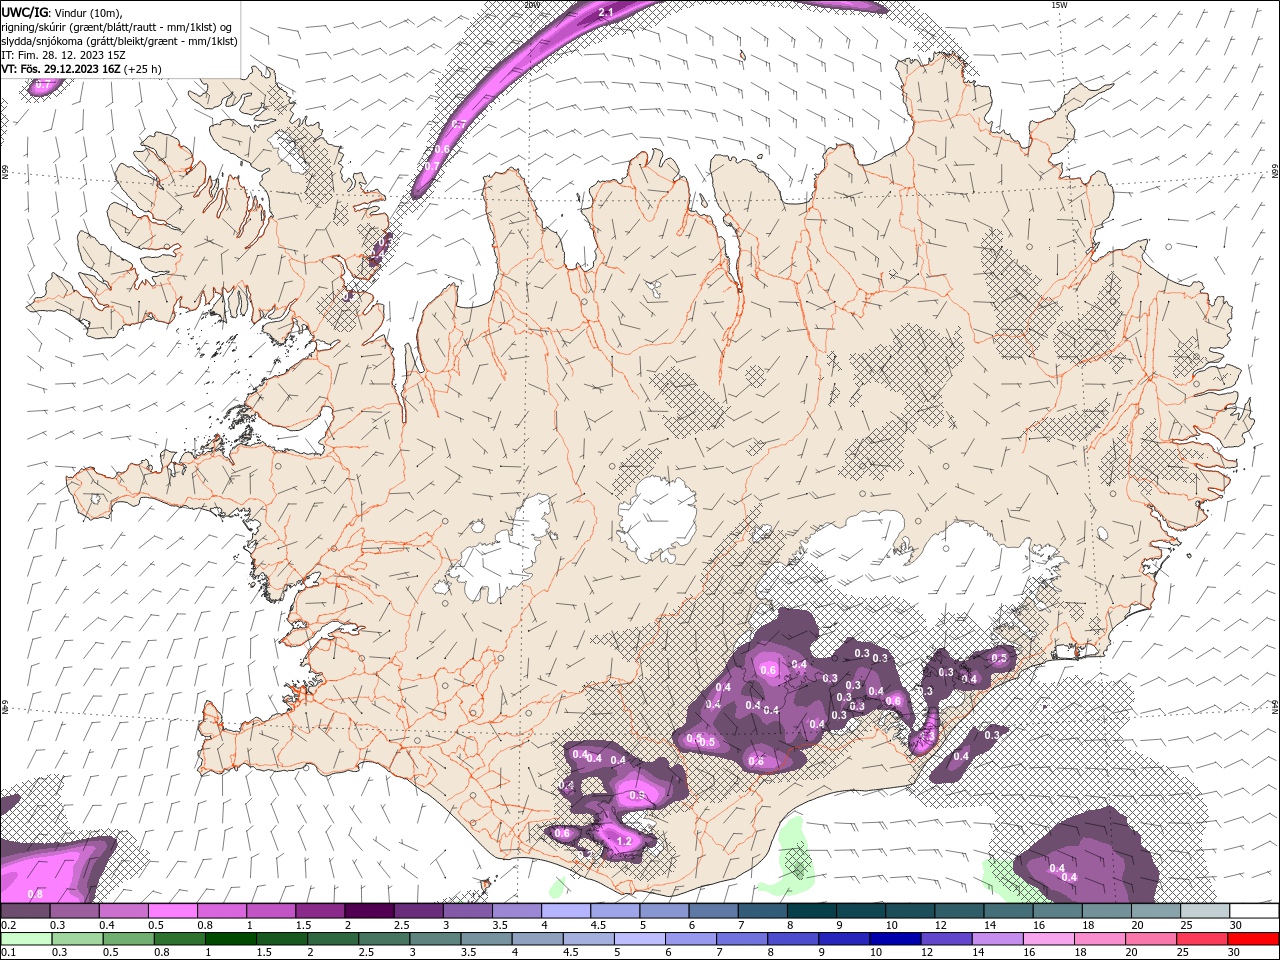Select the red lower legend swatch above 30

(1254, 939)
